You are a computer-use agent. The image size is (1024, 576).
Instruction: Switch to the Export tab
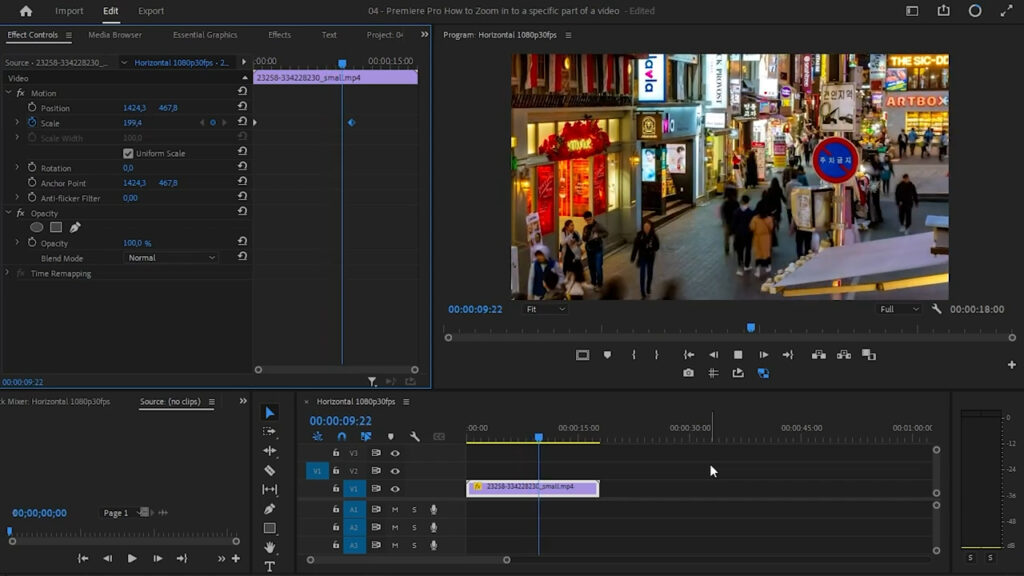(x=151, y=11)
